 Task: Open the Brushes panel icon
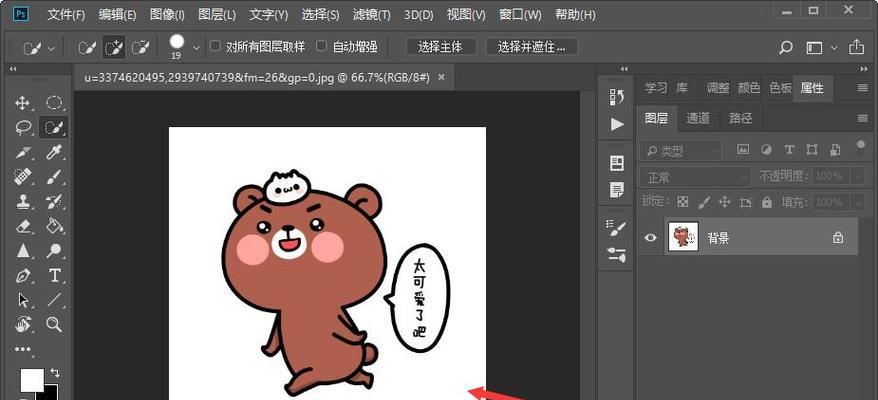(x=617, y=254)
